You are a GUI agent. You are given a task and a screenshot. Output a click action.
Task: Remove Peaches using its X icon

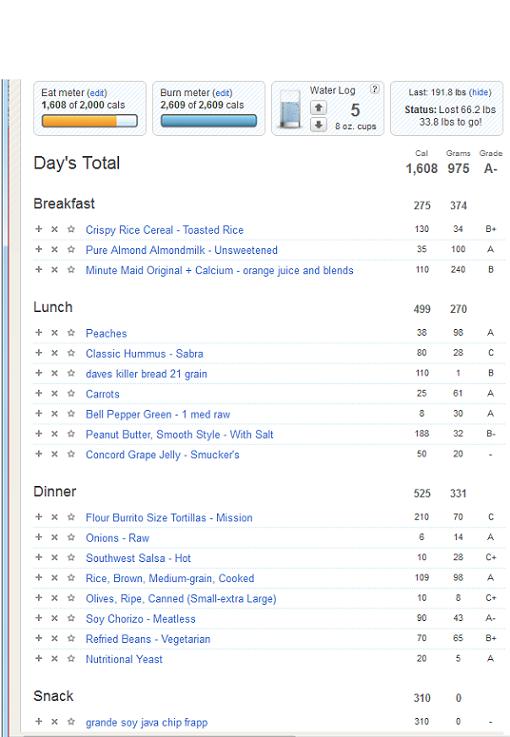55,333
